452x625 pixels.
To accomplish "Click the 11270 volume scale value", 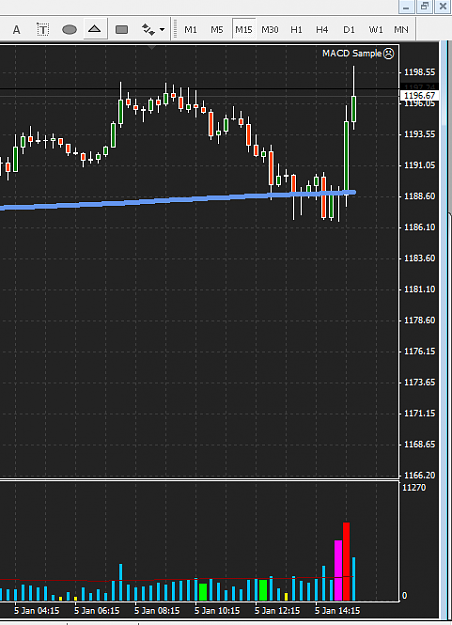I will click(414, 488).
